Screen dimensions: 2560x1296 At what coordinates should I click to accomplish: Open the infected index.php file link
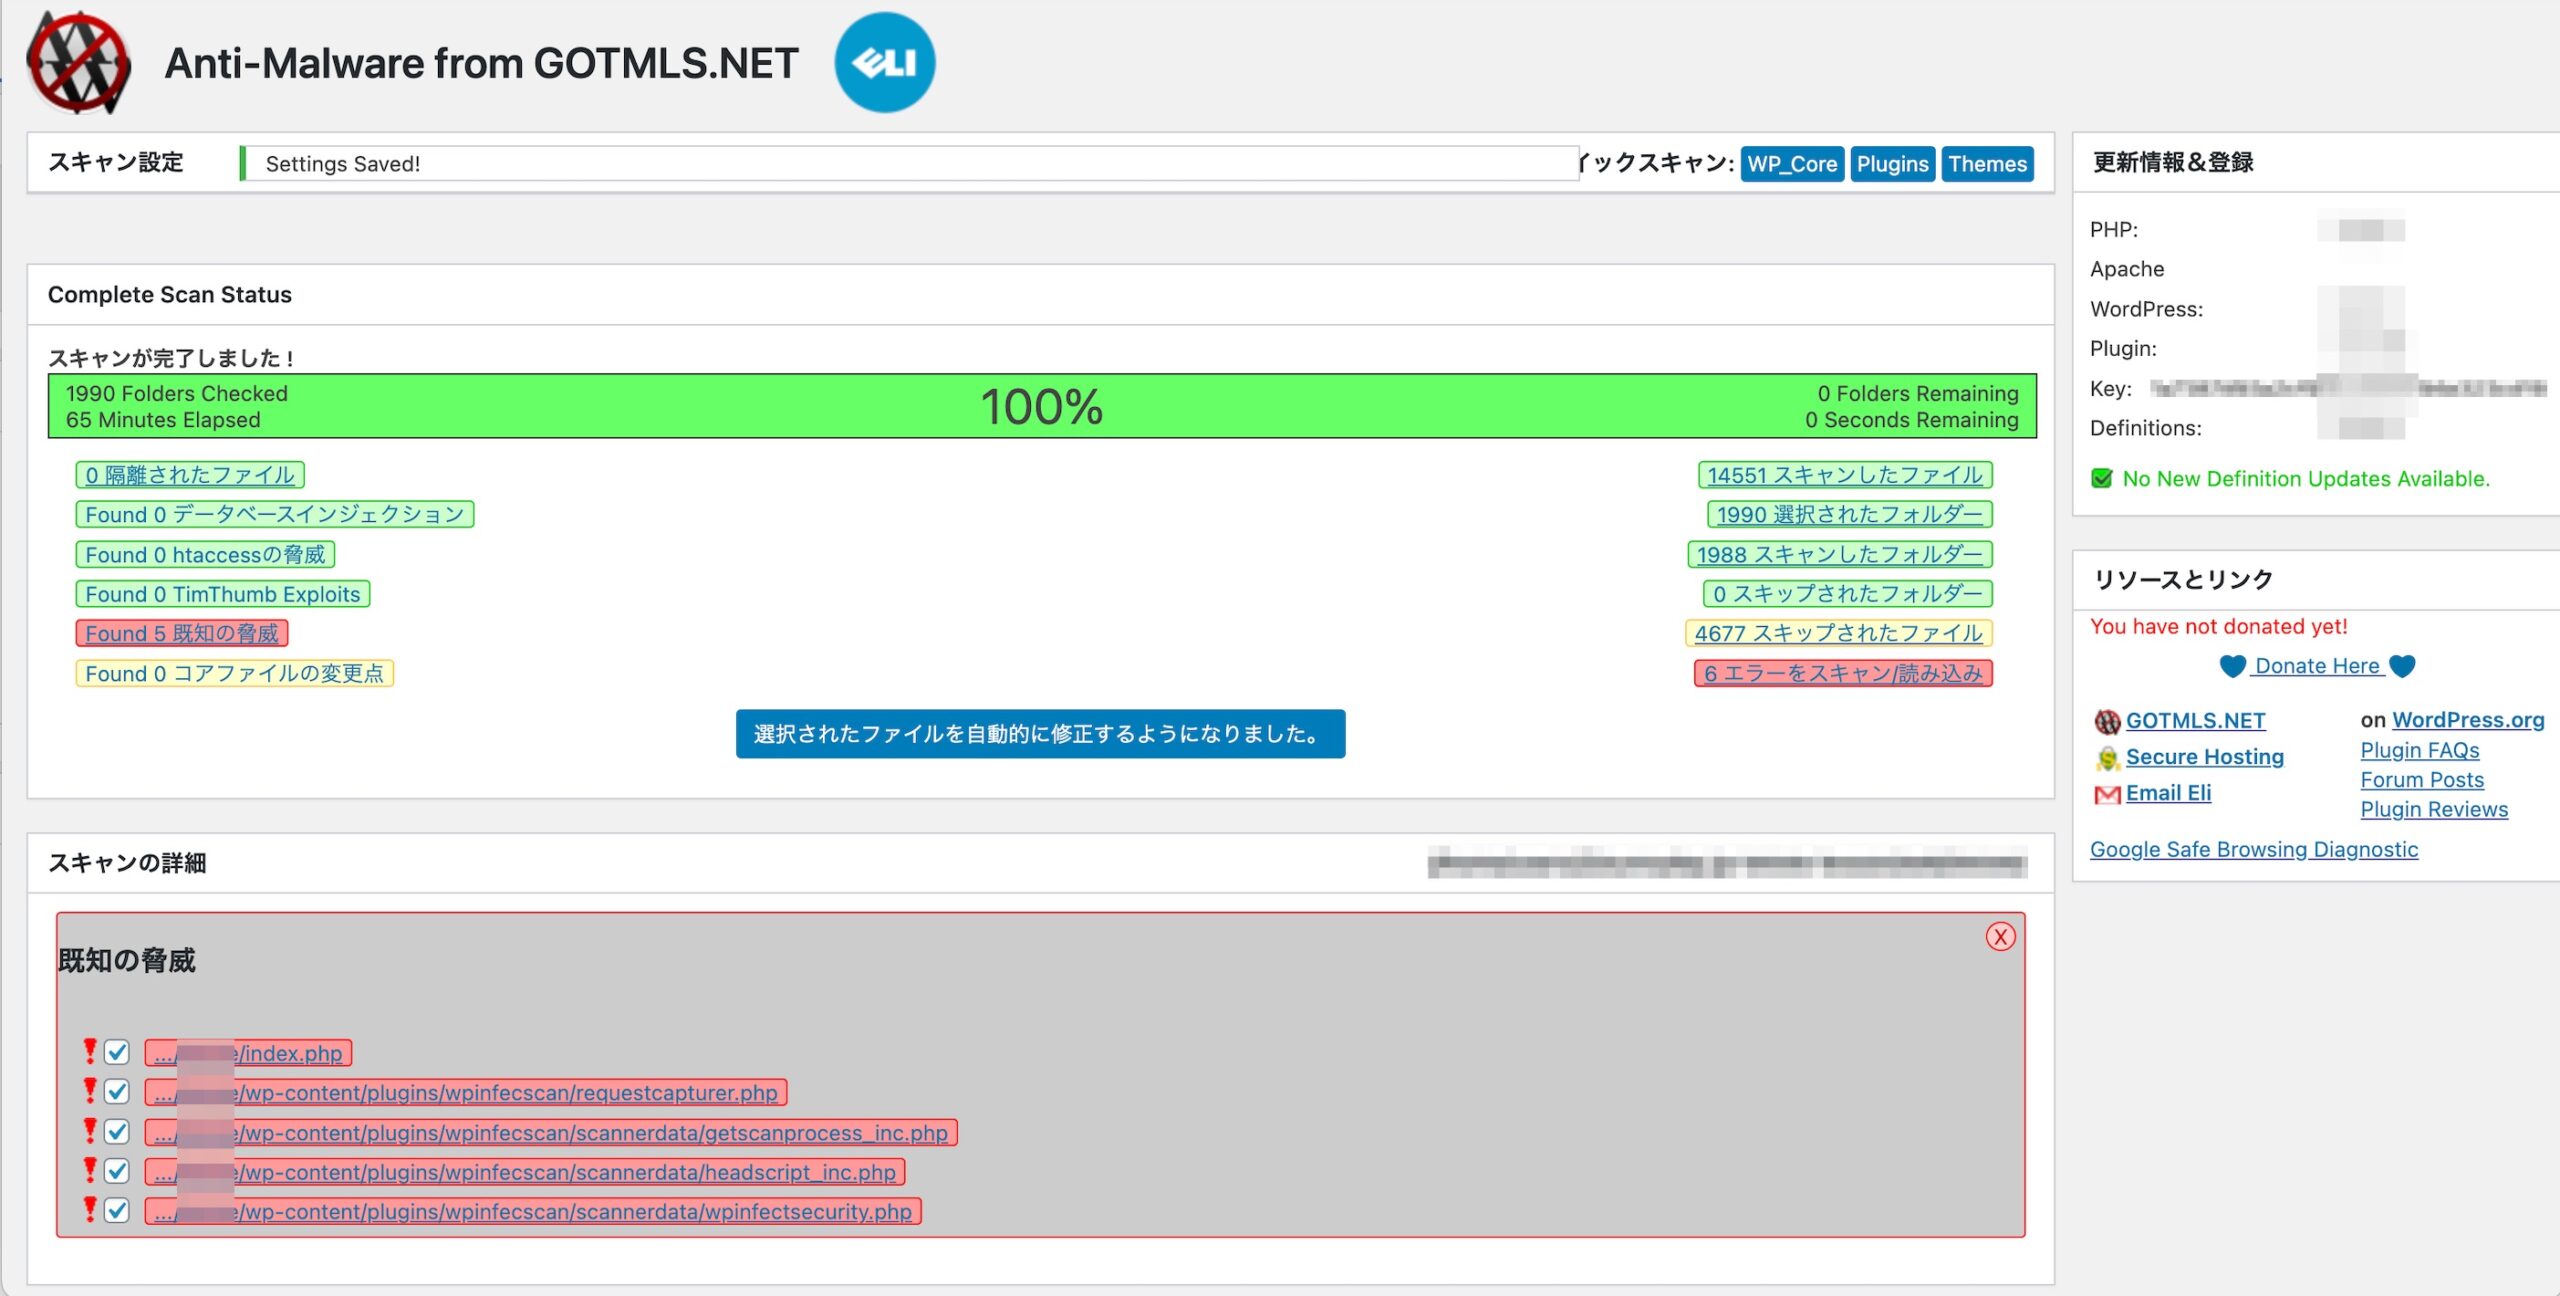tap(248, 1053)
